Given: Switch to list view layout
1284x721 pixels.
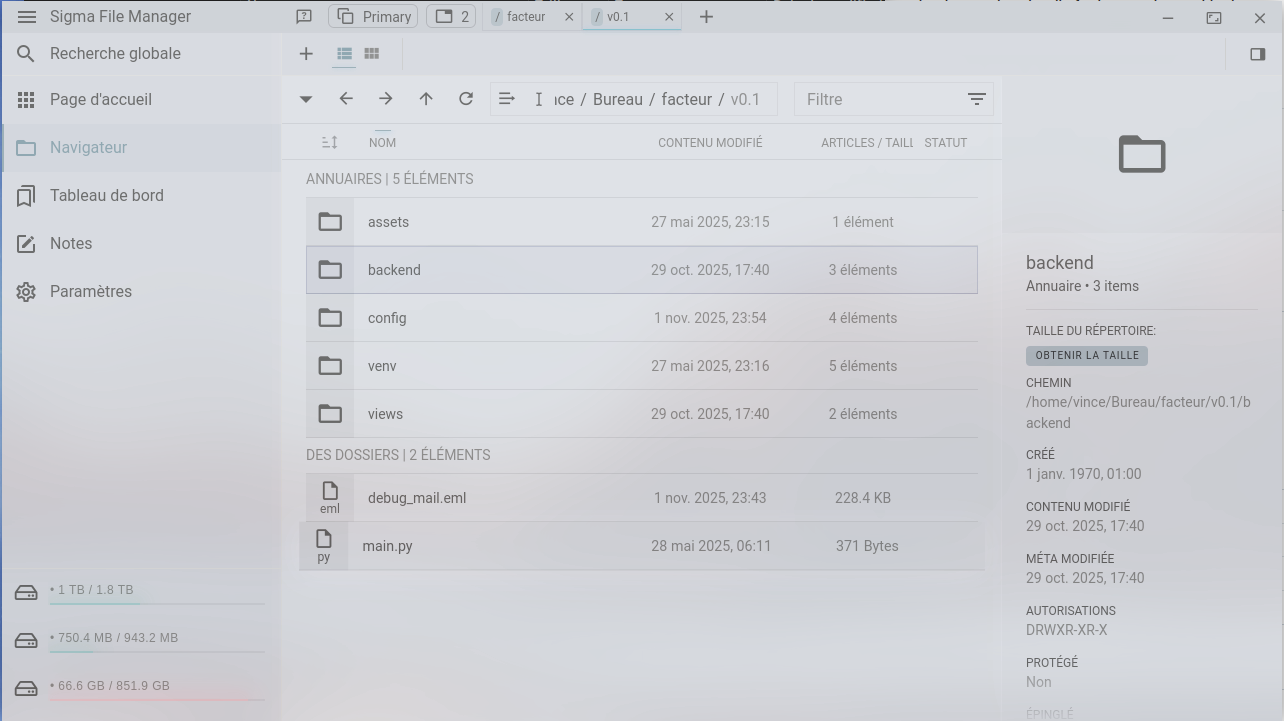Looking at the screenshot, I should [x=344, y=54].
